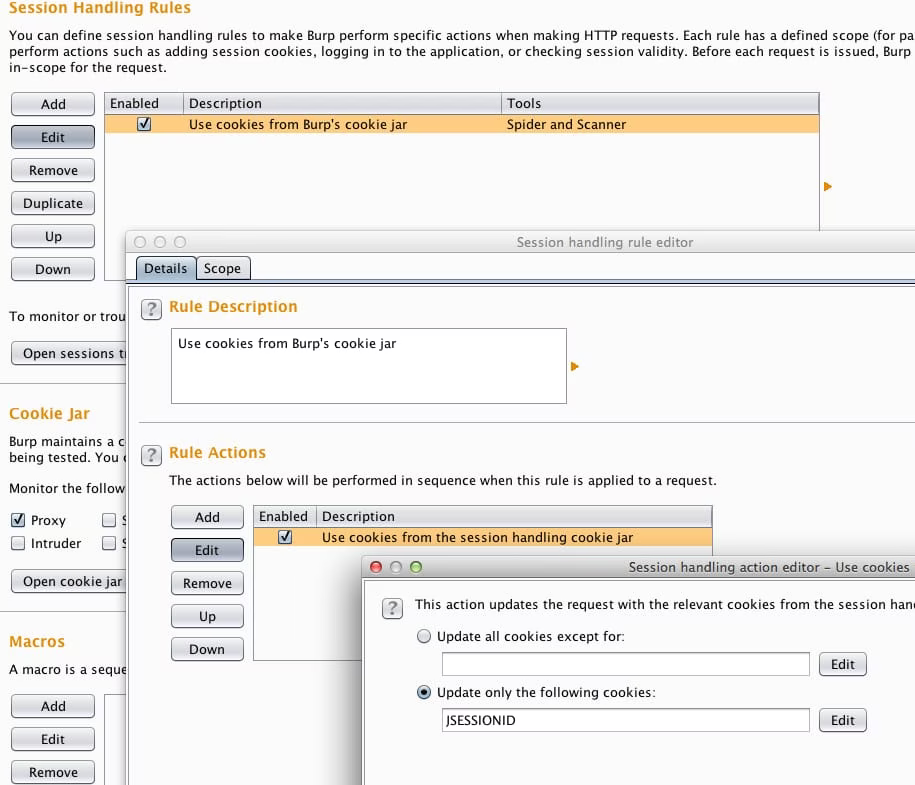This screenshot has height=785, width=915.
Task: Click Description header in rules table
Action: click(x=342, y=103)
